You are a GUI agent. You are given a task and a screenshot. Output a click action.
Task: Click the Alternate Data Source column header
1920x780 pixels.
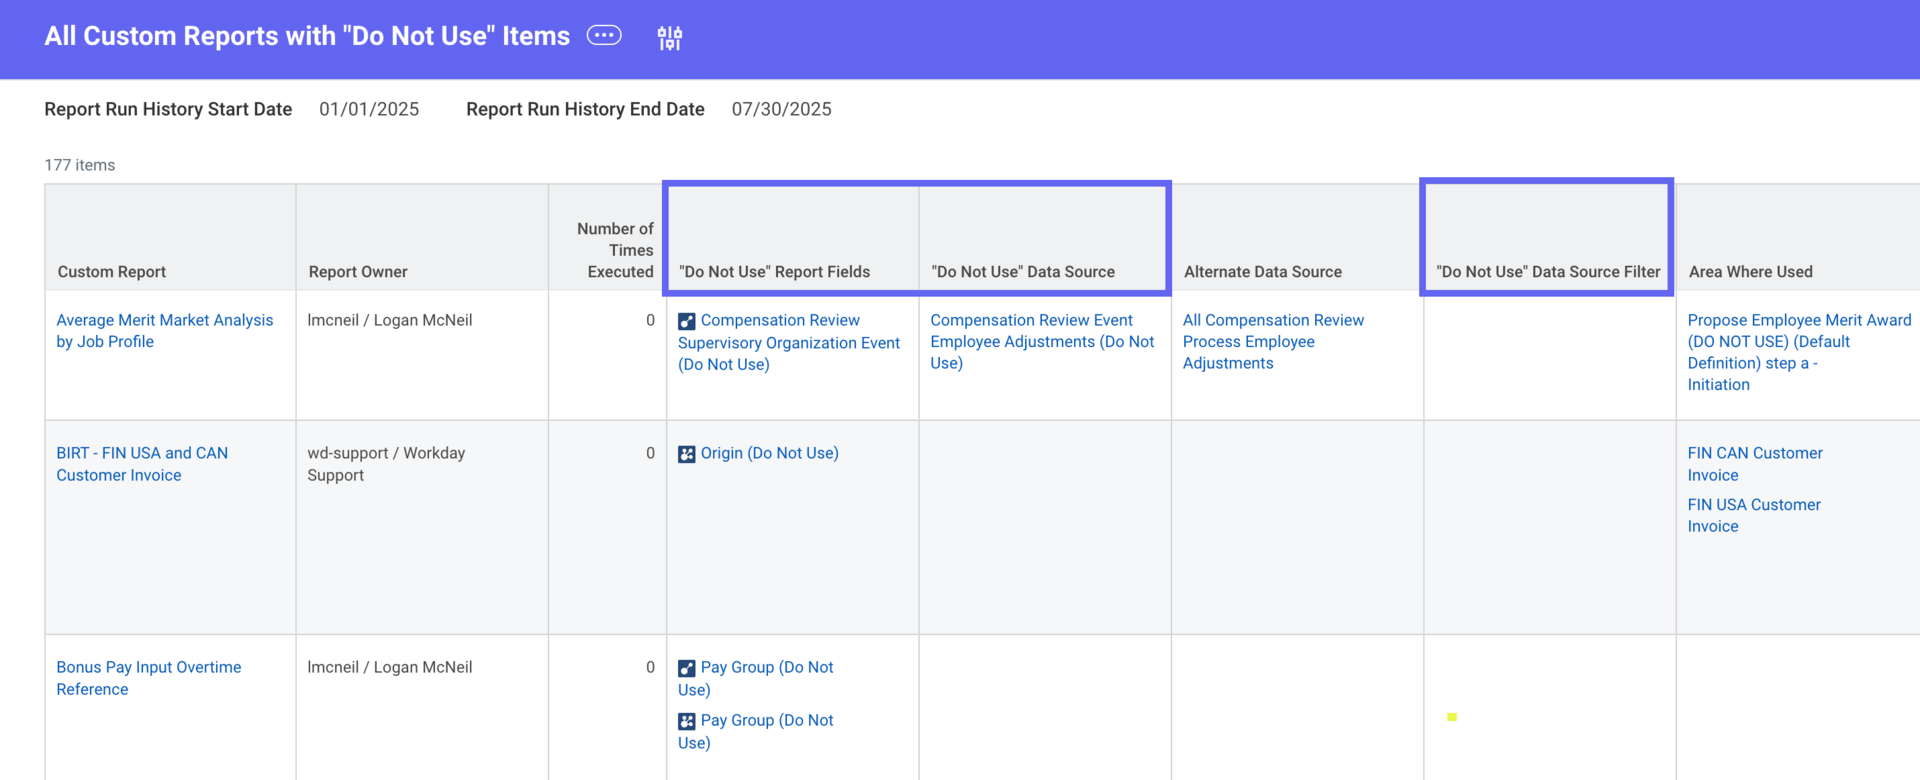tap(1262, 272)
